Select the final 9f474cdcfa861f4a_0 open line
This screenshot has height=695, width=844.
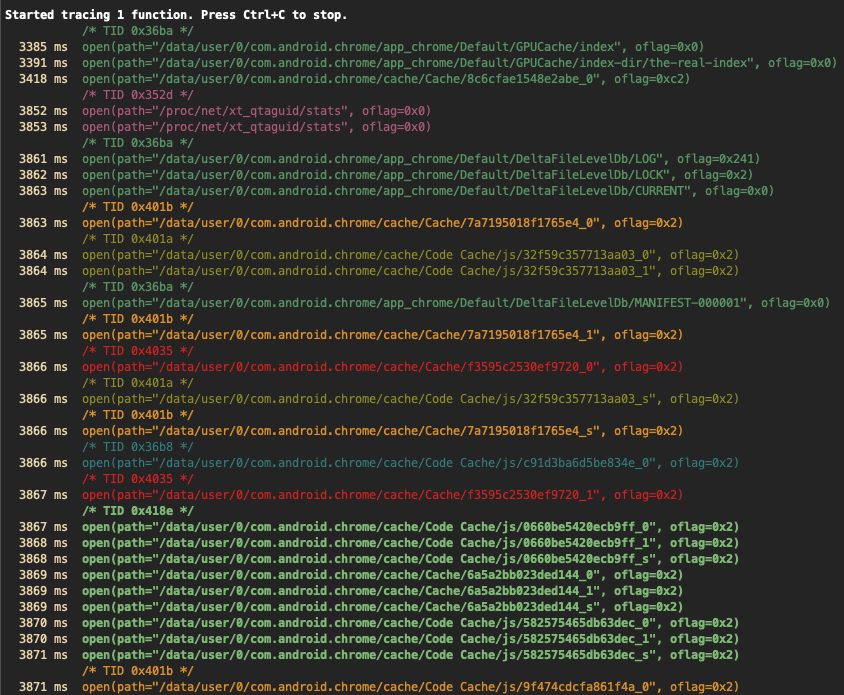coord(410,687)
